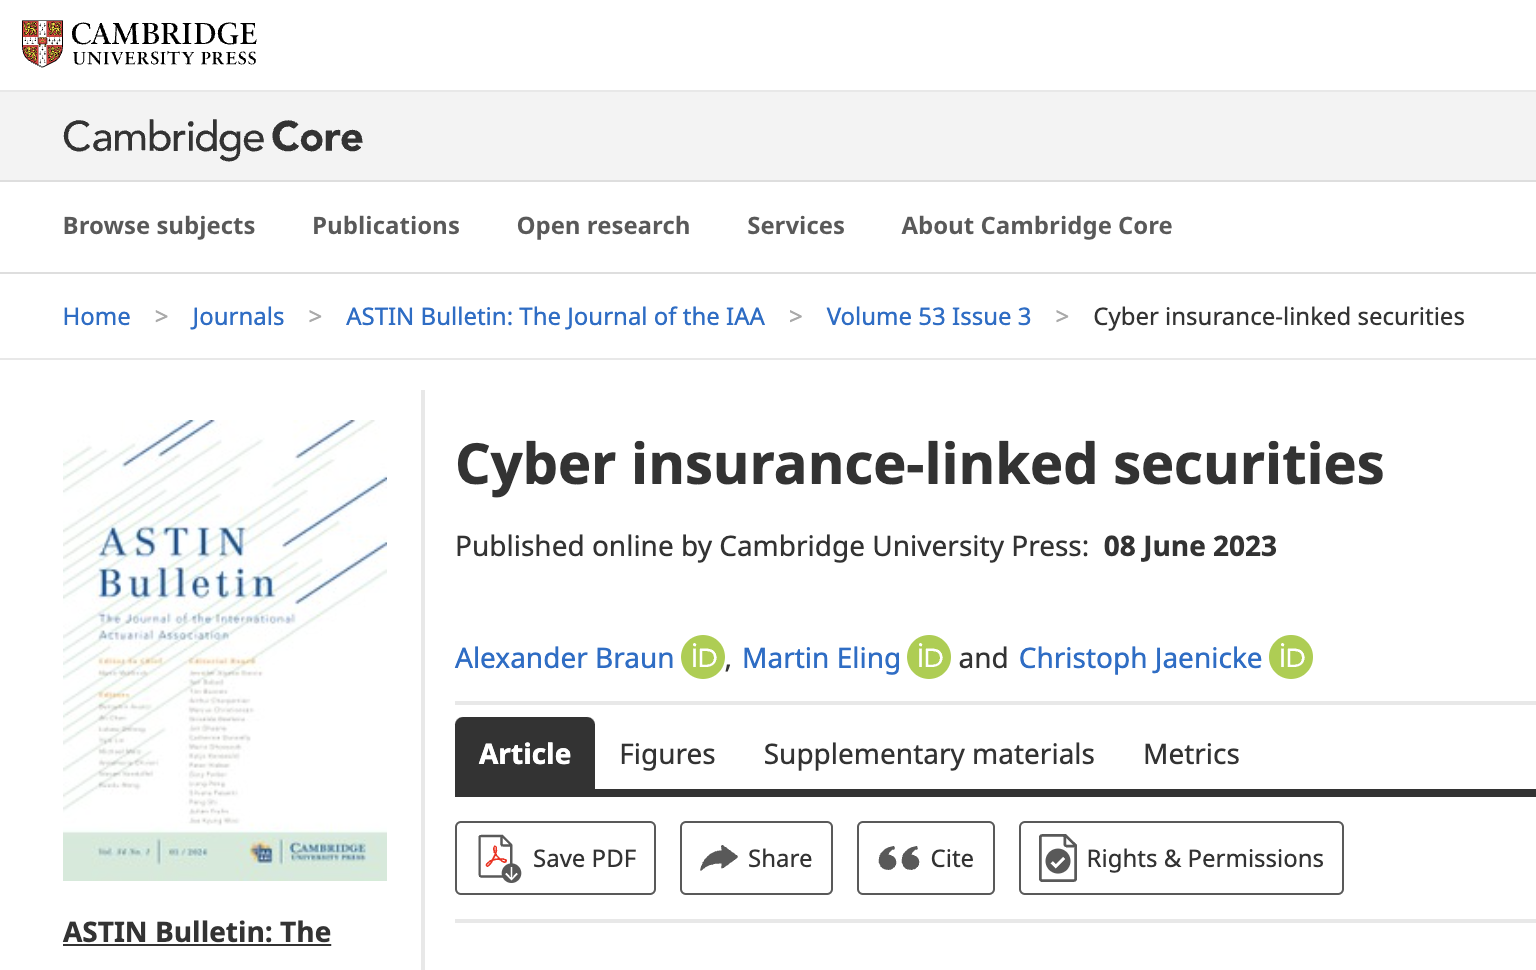Open author link Alexander Braun
The height and width of the screenshot is (970, 1536).
[564, 658]
